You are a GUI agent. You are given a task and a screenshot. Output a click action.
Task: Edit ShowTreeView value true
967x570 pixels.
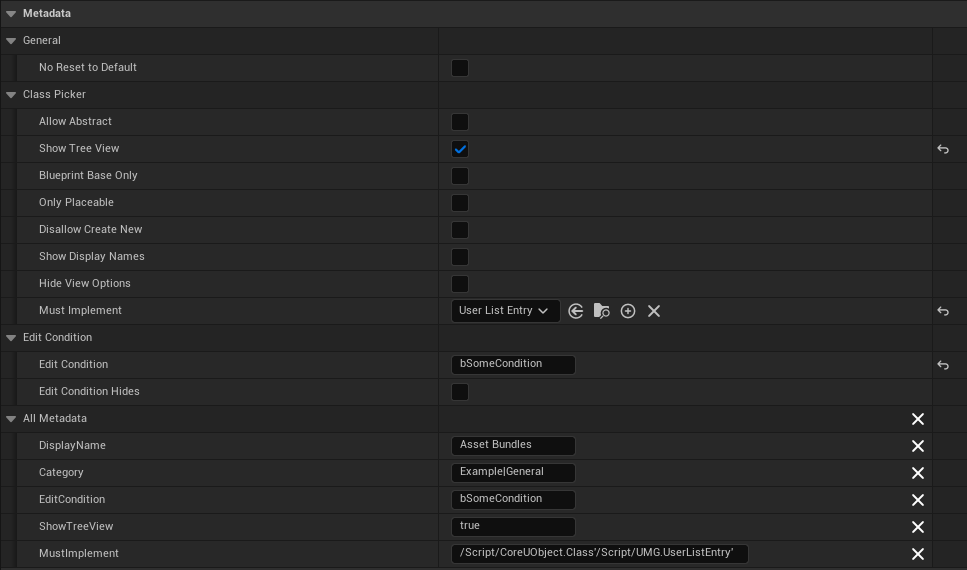[513, 527]
